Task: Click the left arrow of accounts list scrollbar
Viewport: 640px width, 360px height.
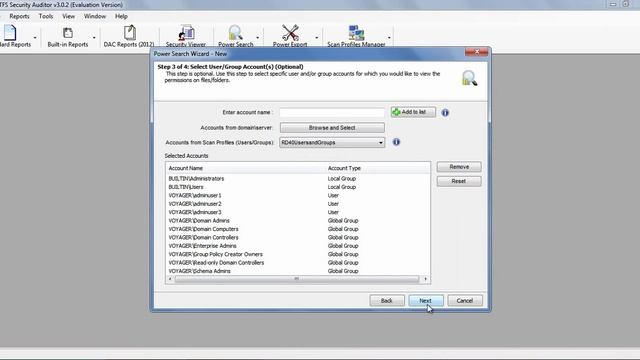Action: pos(170,279)
